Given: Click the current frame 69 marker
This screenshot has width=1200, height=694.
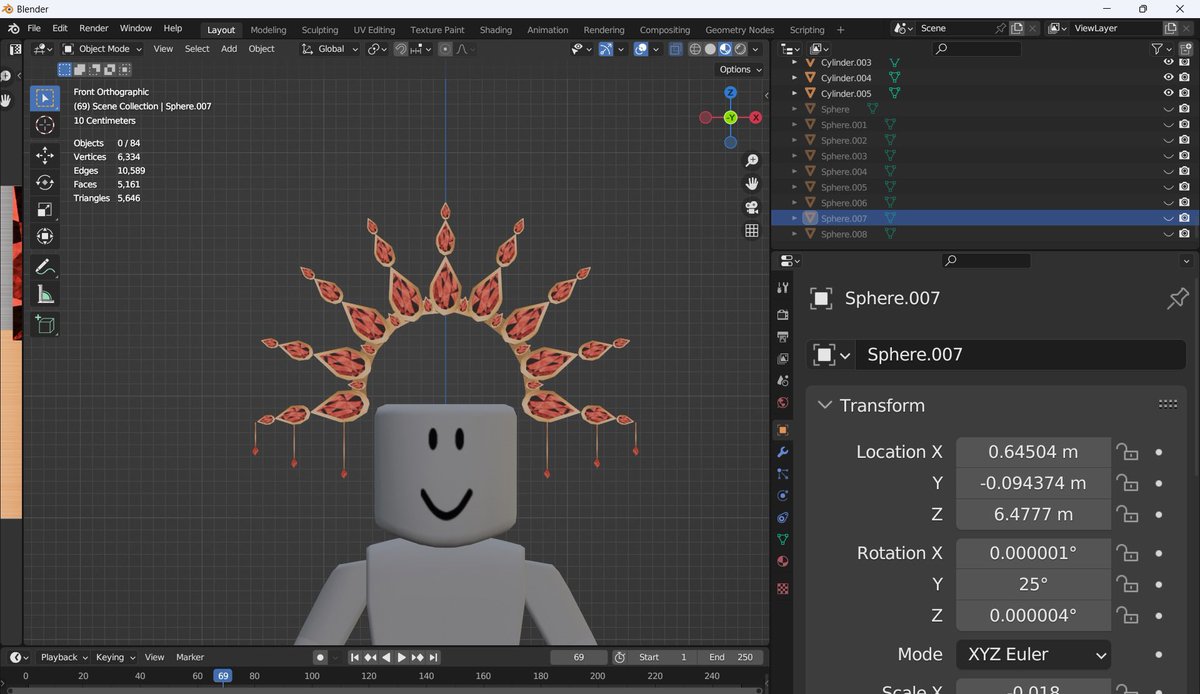Looking at the screenshot, I should click(223, 677).
